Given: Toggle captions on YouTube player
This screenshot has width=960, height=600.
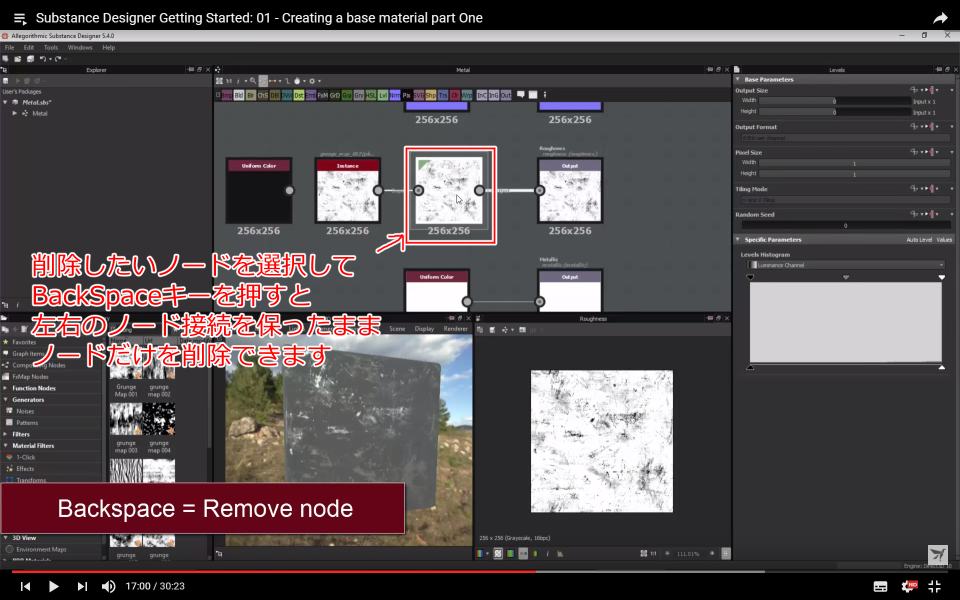Looking at the screenshot, I should pos(880,587).
